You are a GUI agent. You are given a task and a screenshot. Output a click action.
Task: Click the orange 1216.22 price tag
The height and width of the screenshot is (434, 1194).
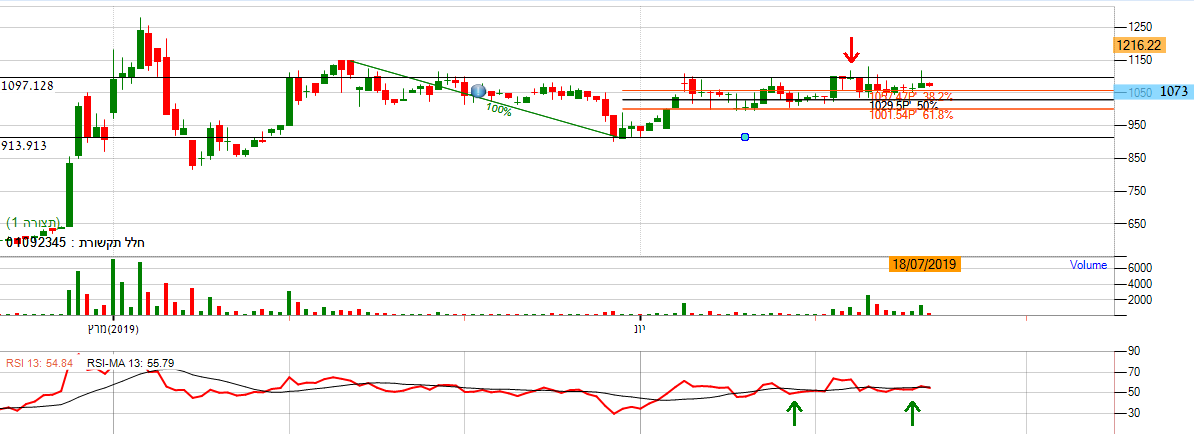pyautogui.click(x=1138, y=45)
